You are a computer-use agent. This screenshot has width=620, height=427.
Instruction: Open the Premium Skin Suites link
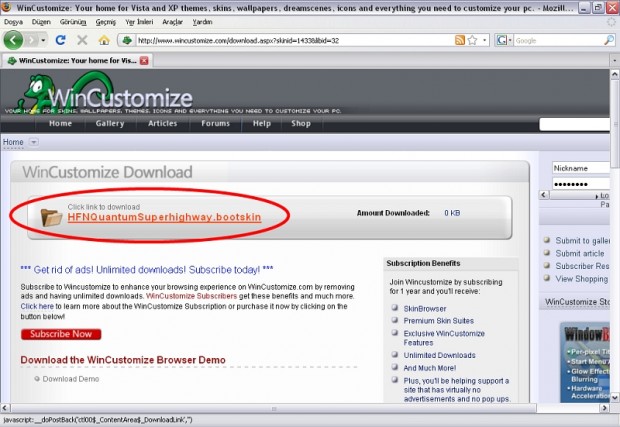point(439,321)
